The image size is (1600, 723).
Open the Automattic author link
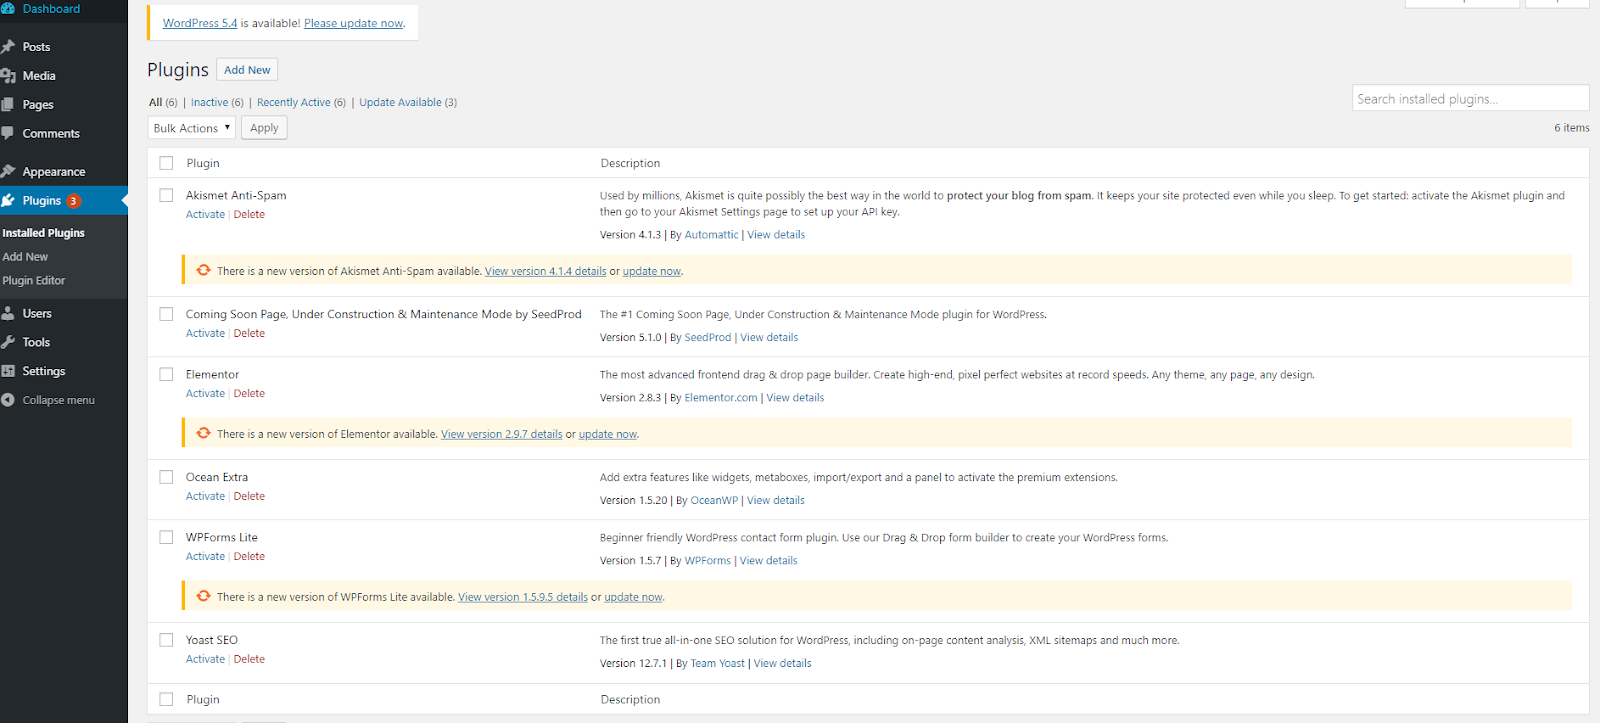712,235
